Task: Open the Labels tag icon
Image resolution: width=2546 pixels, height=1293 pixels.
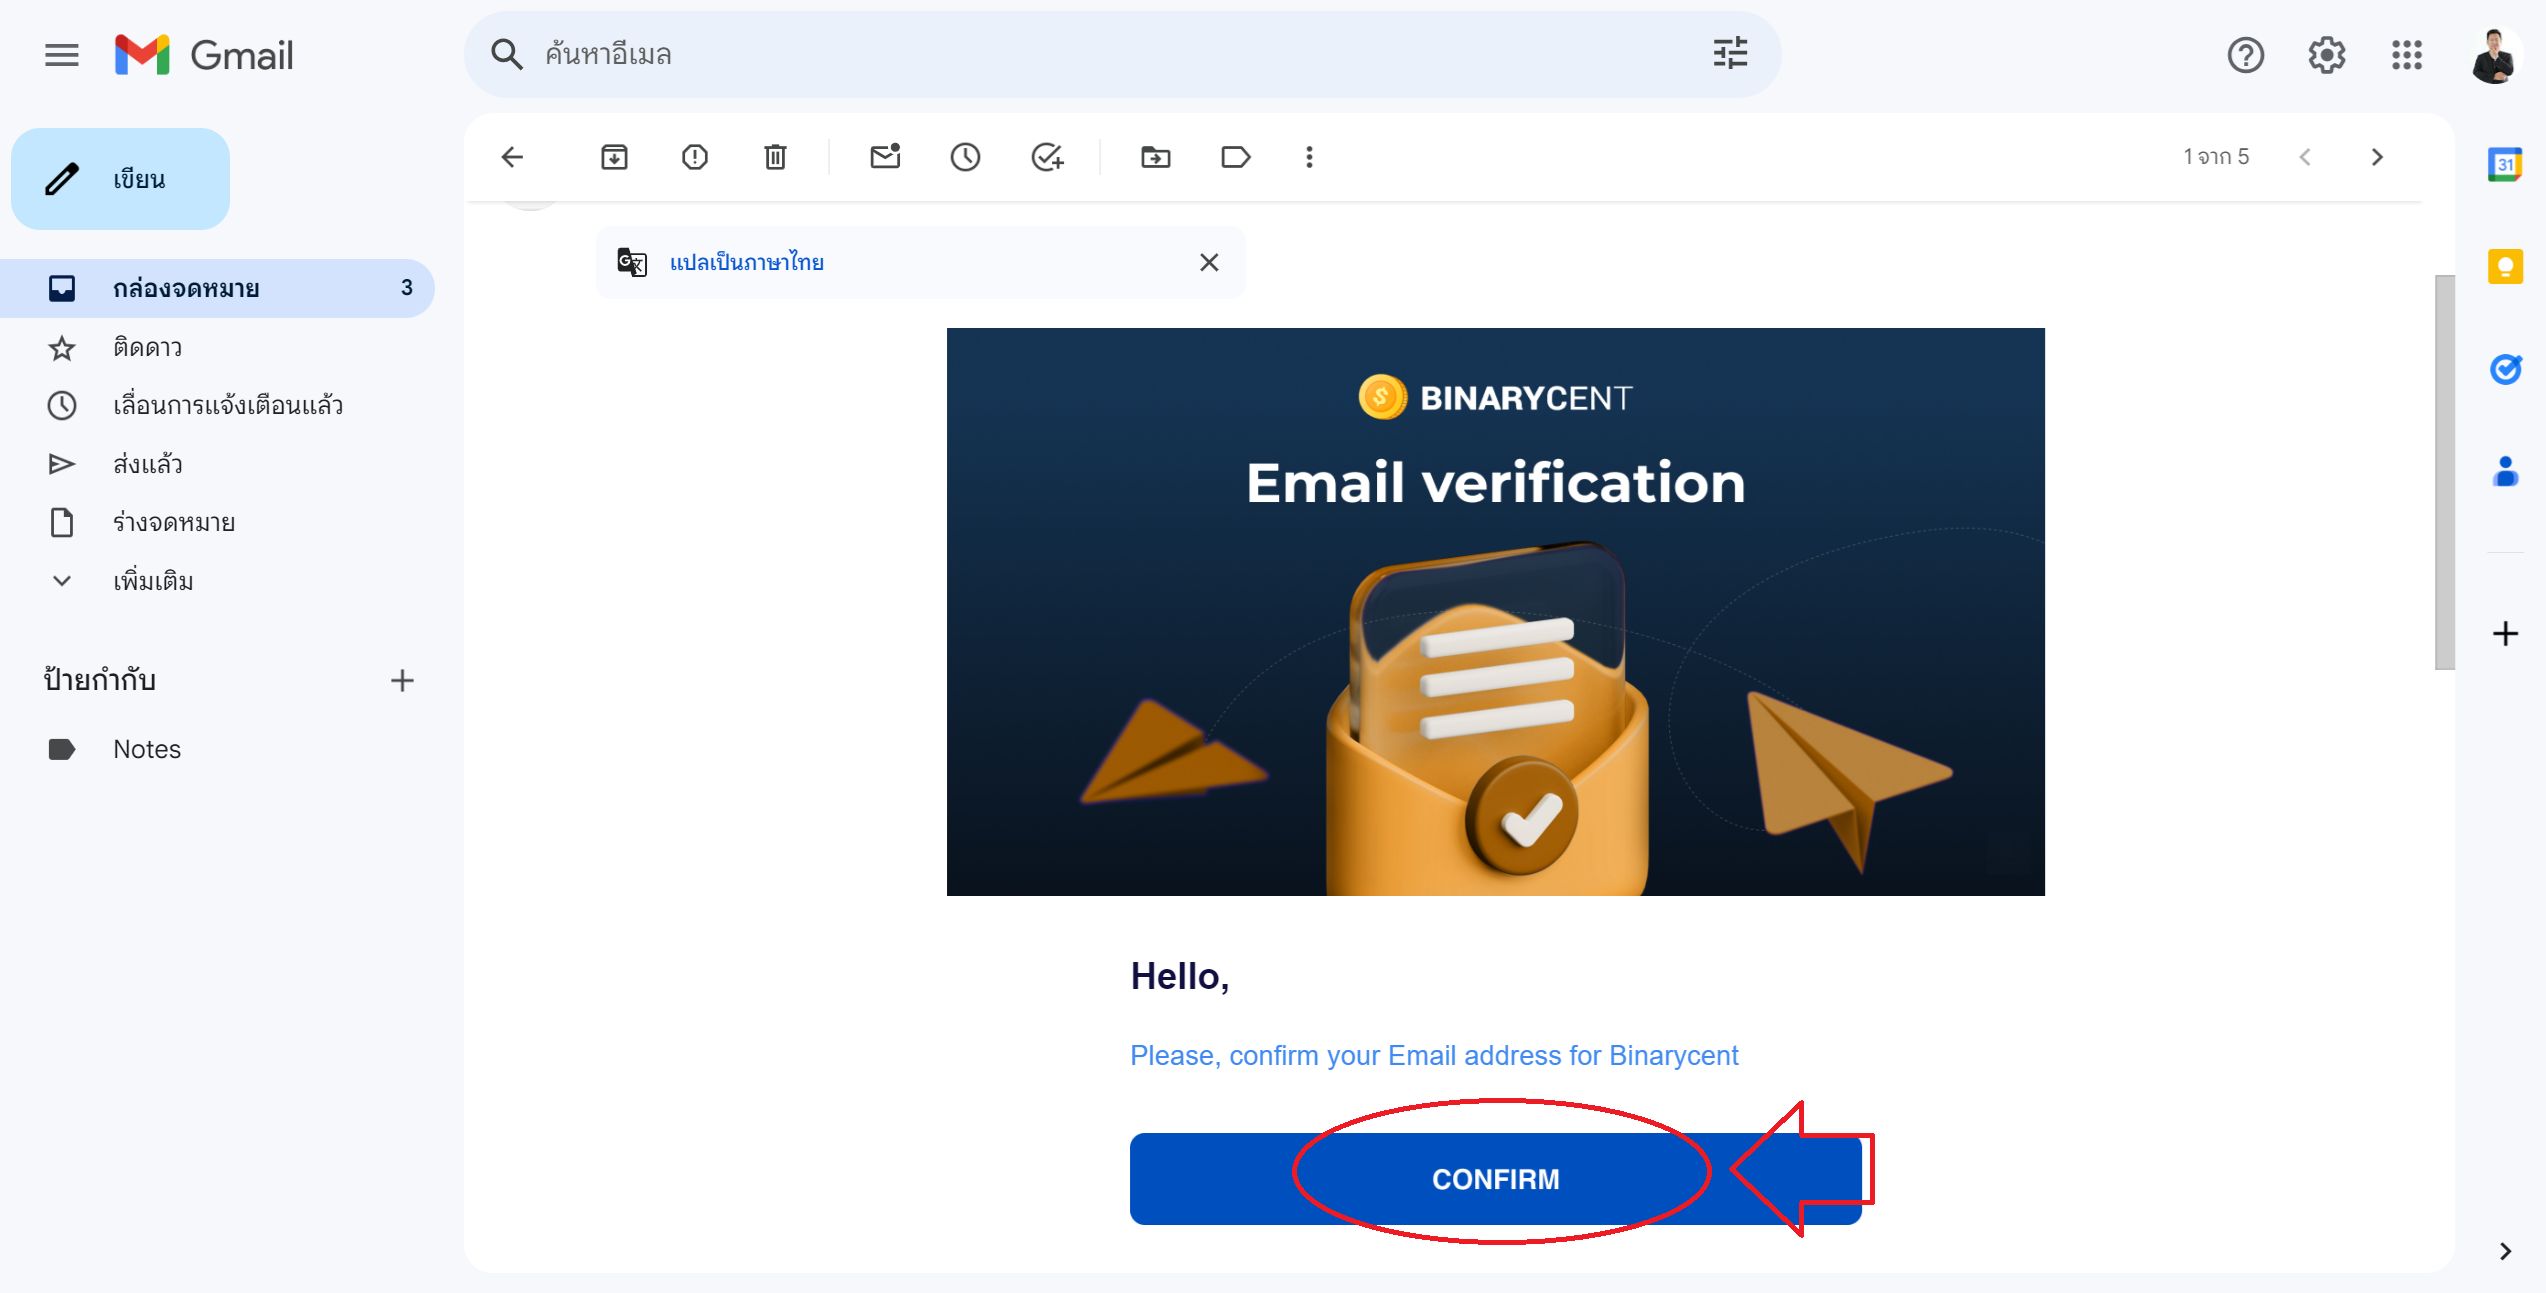Action: tap(1236, 157)
